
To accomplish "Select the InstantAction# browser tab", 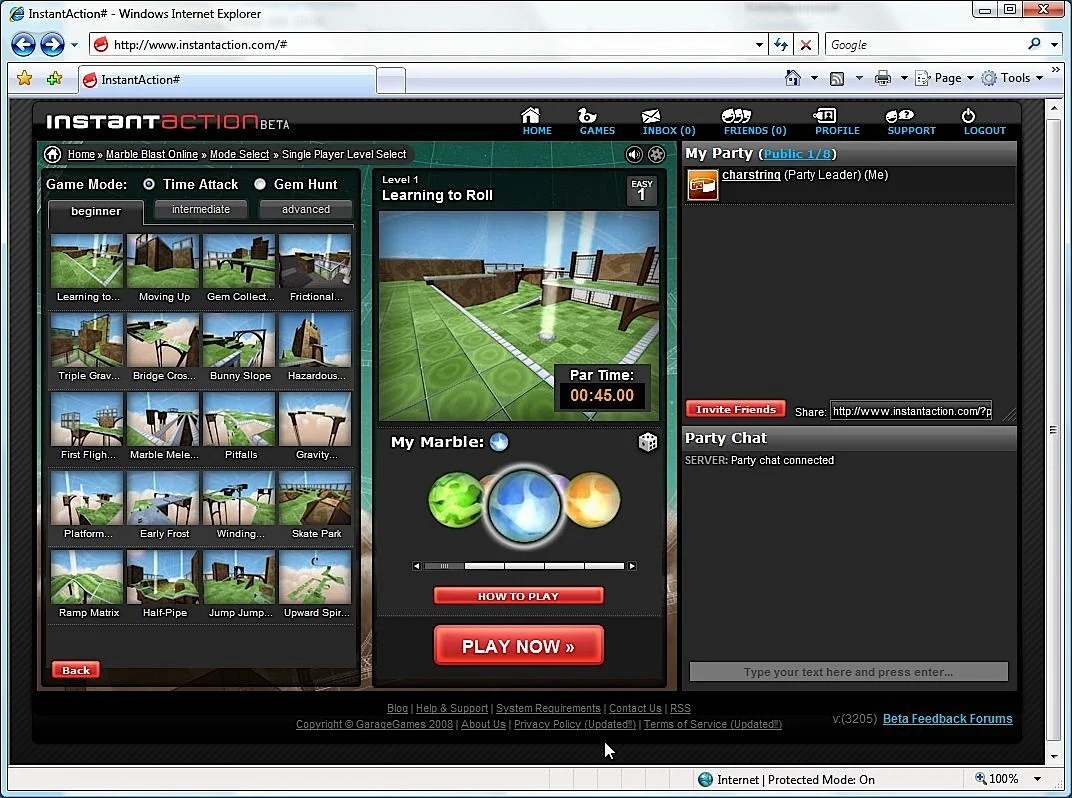I will coord(226,79).
